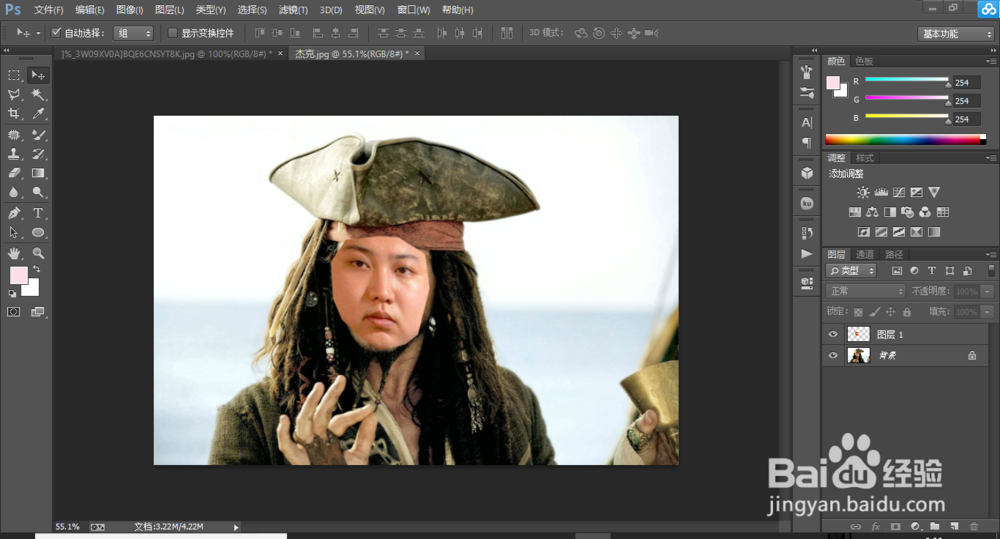Open 基本功能 workspace dropdown
1000x539 pixels.
pos(956,34)
